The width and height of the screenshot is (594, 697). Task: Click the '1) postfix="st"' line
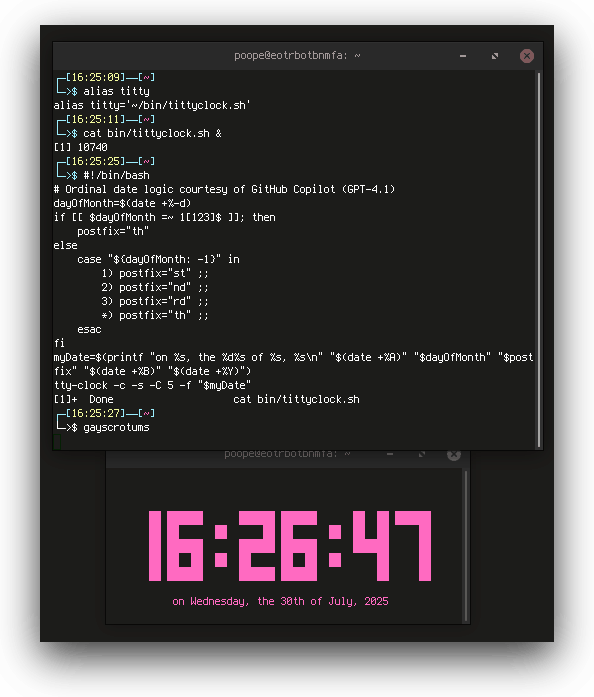click(155, 273)
